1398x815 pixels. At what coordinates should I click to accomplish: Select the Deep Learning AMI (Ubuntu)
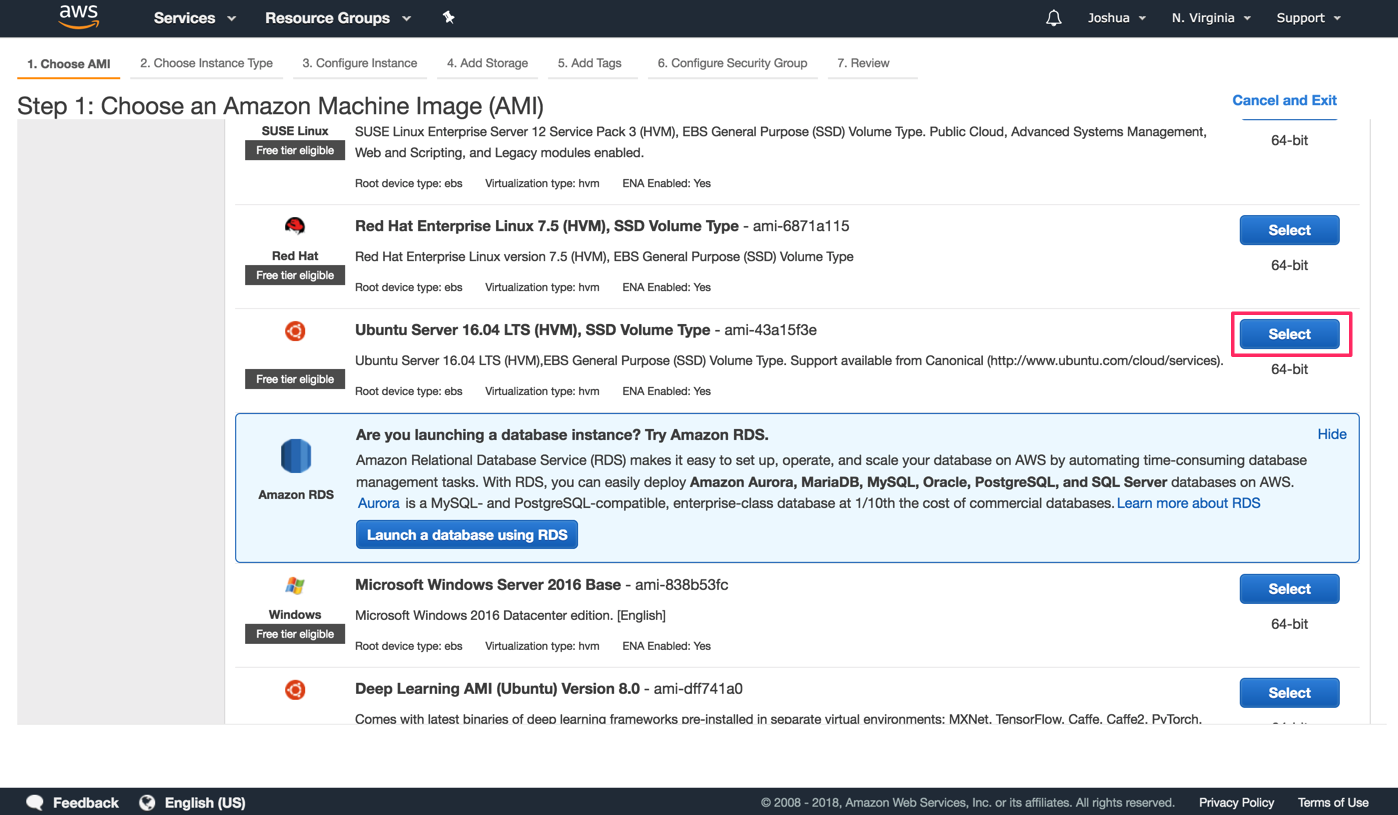(1289, 693)
